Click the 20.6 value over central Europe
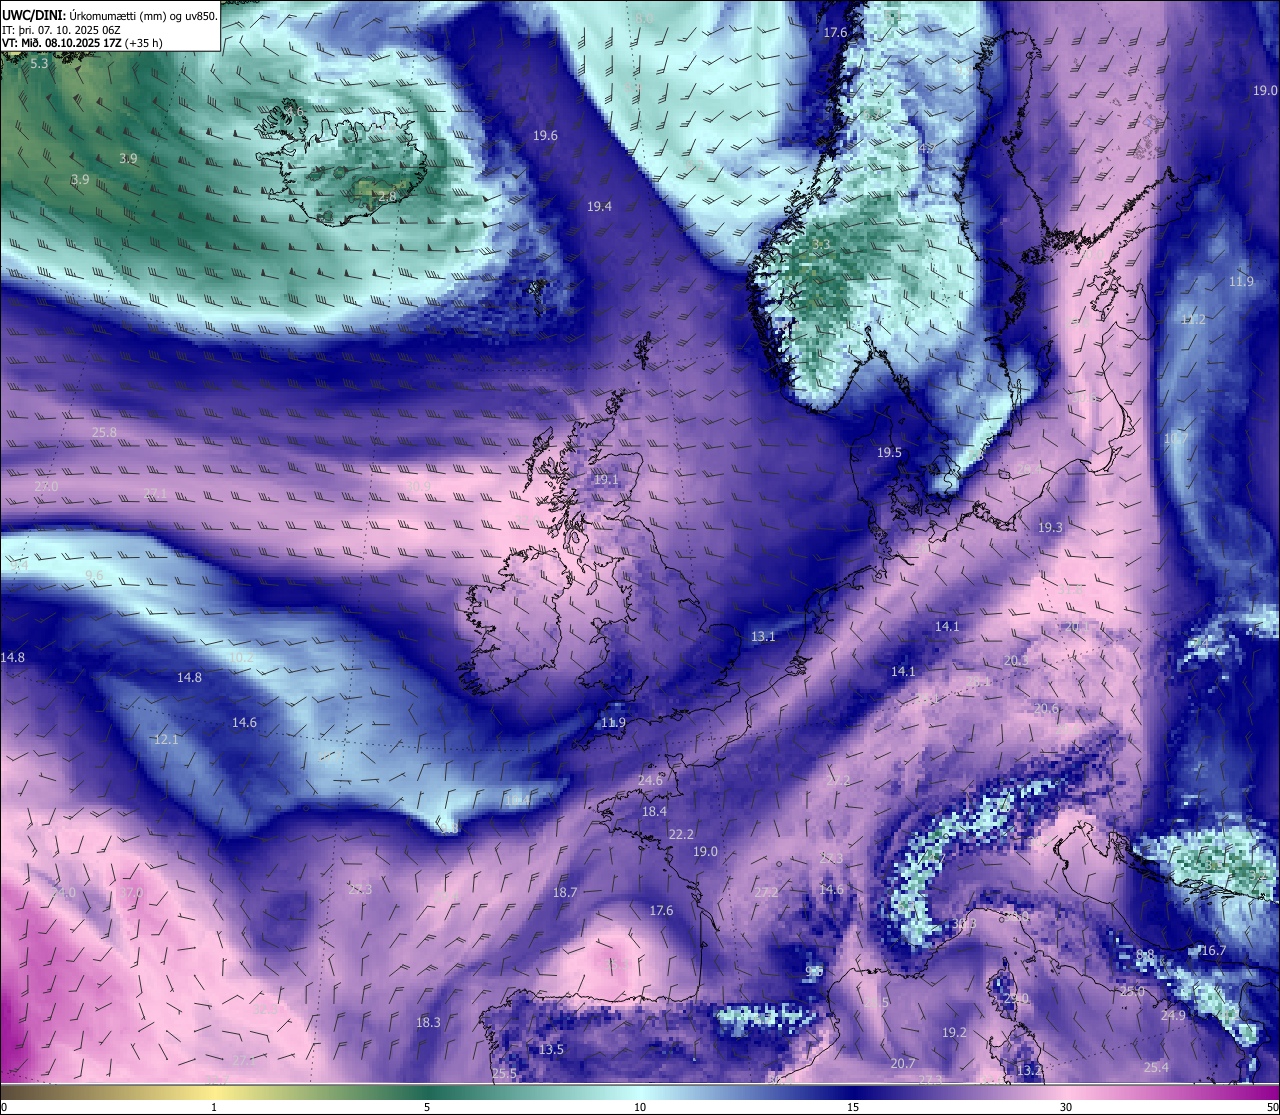1280x1115 pixels. (1046, 709)
